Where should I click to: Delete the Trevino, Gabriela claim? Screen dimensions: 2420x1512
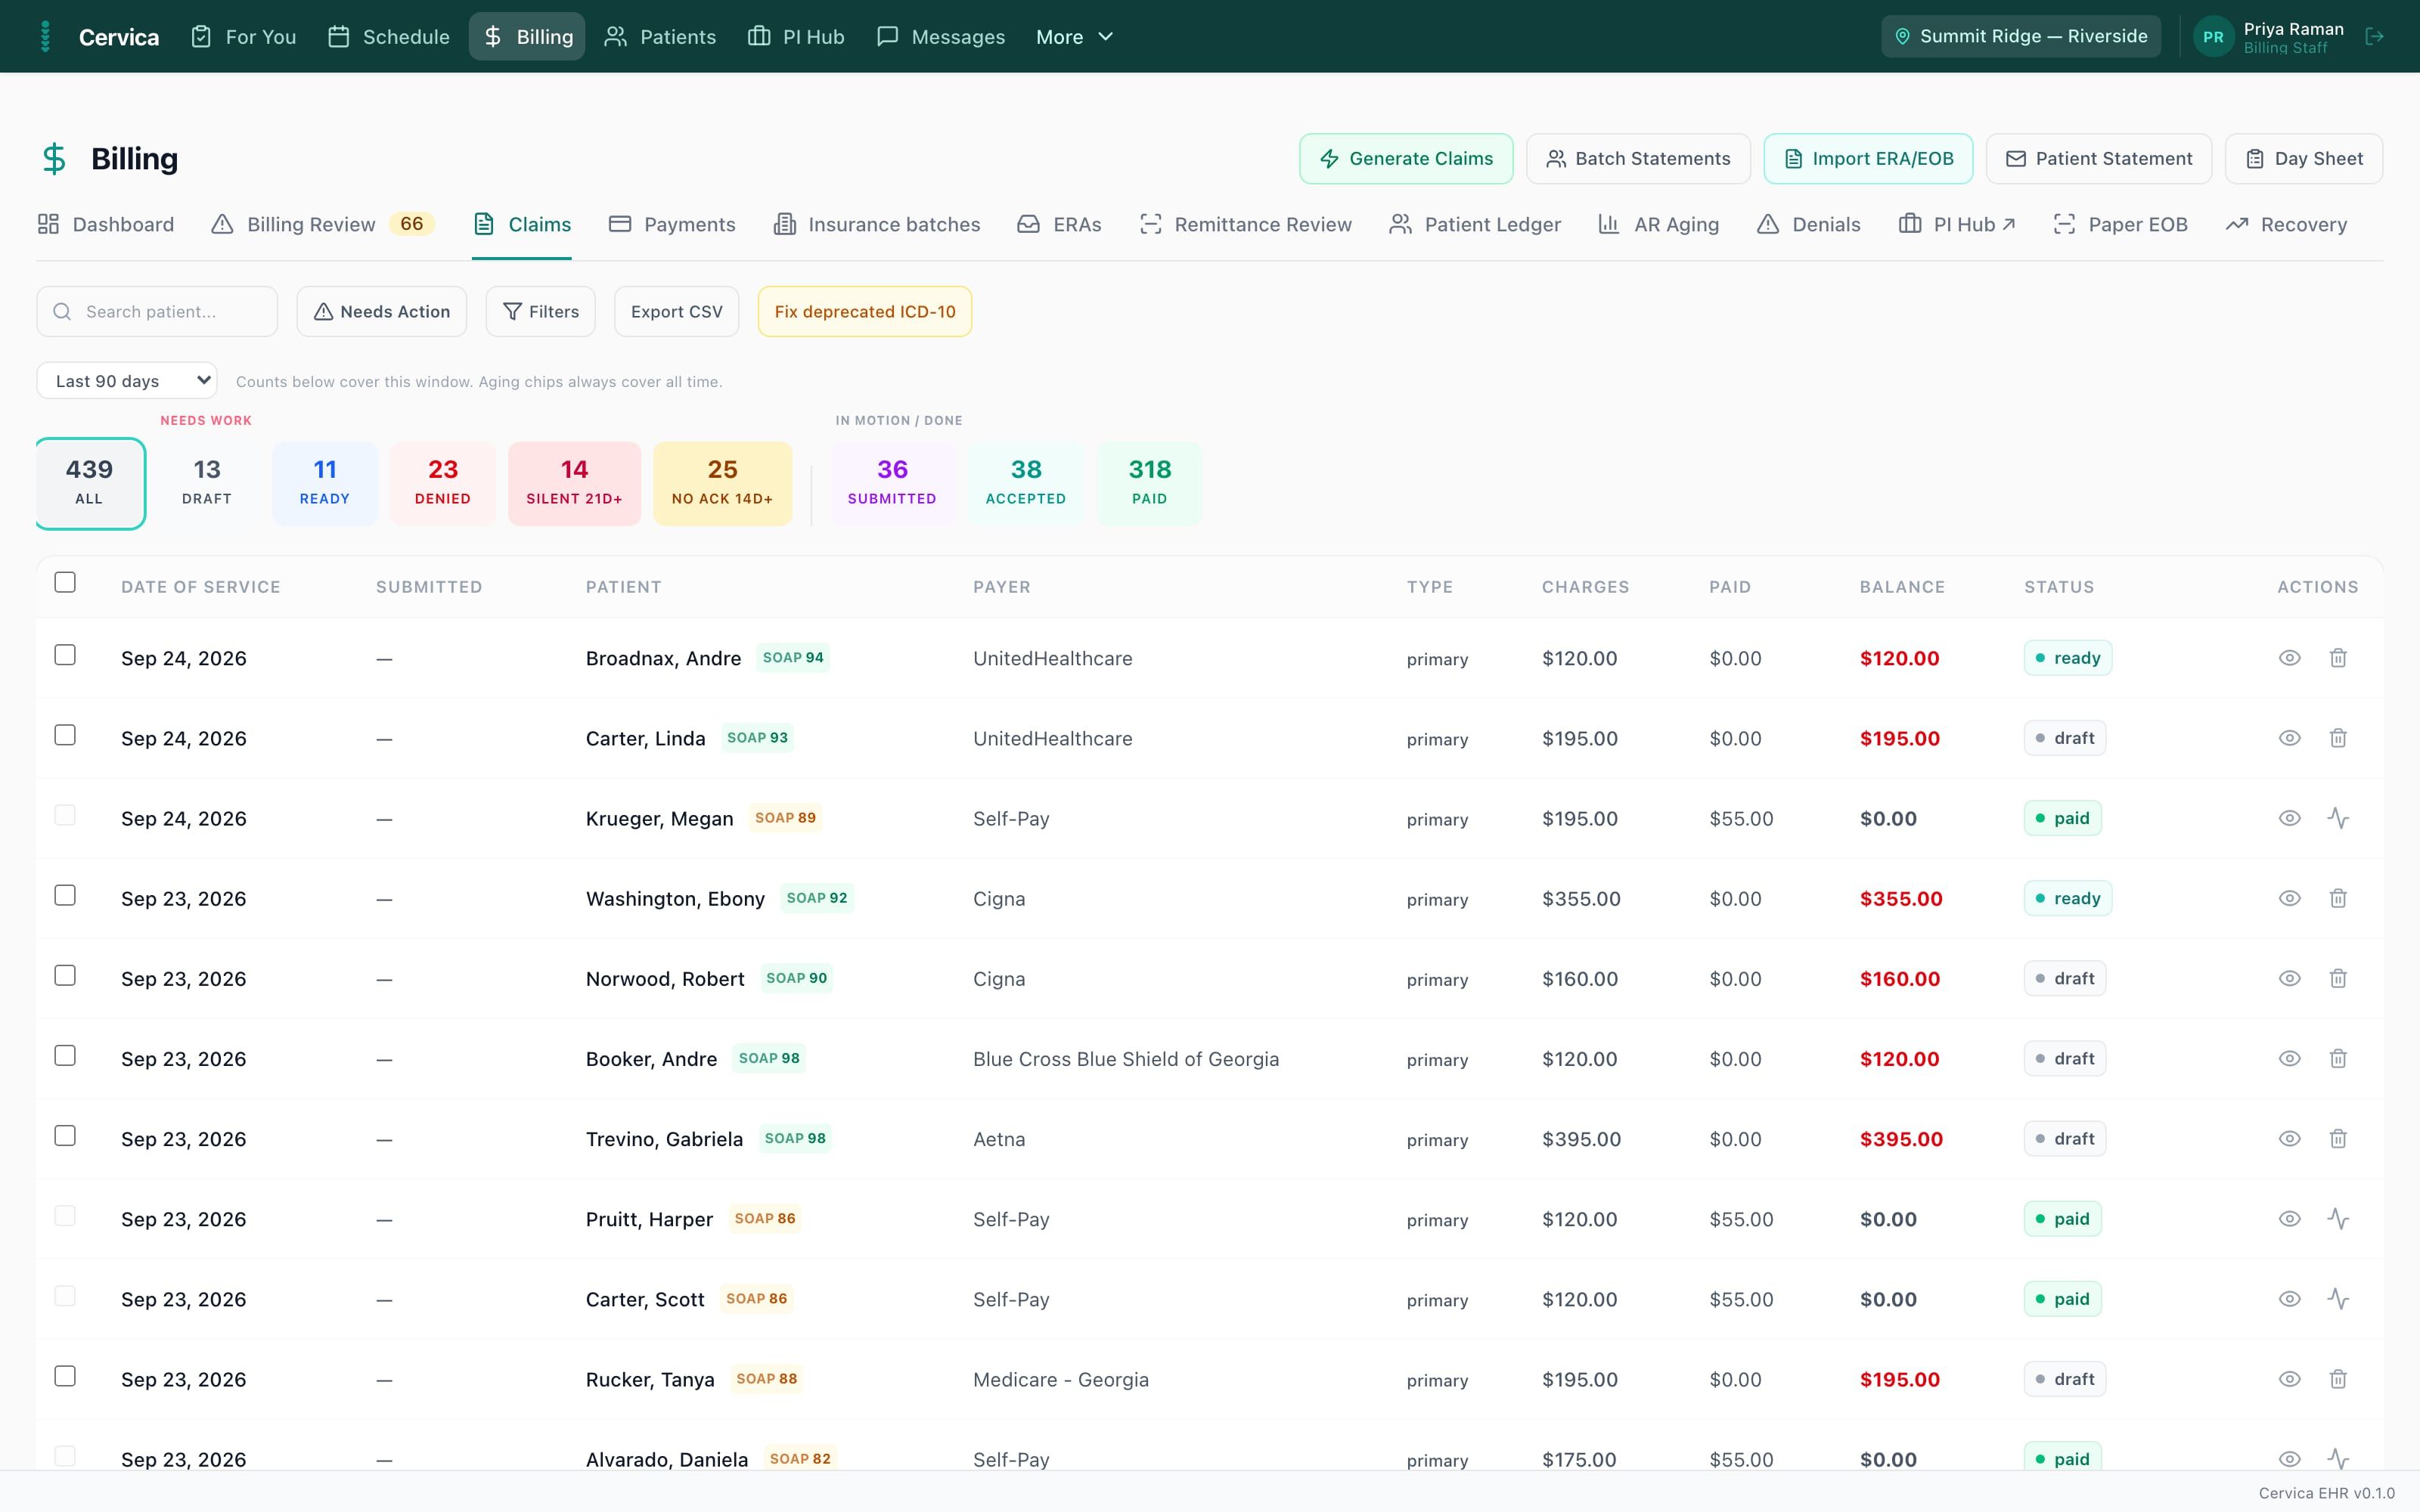click(2338, 1138)
